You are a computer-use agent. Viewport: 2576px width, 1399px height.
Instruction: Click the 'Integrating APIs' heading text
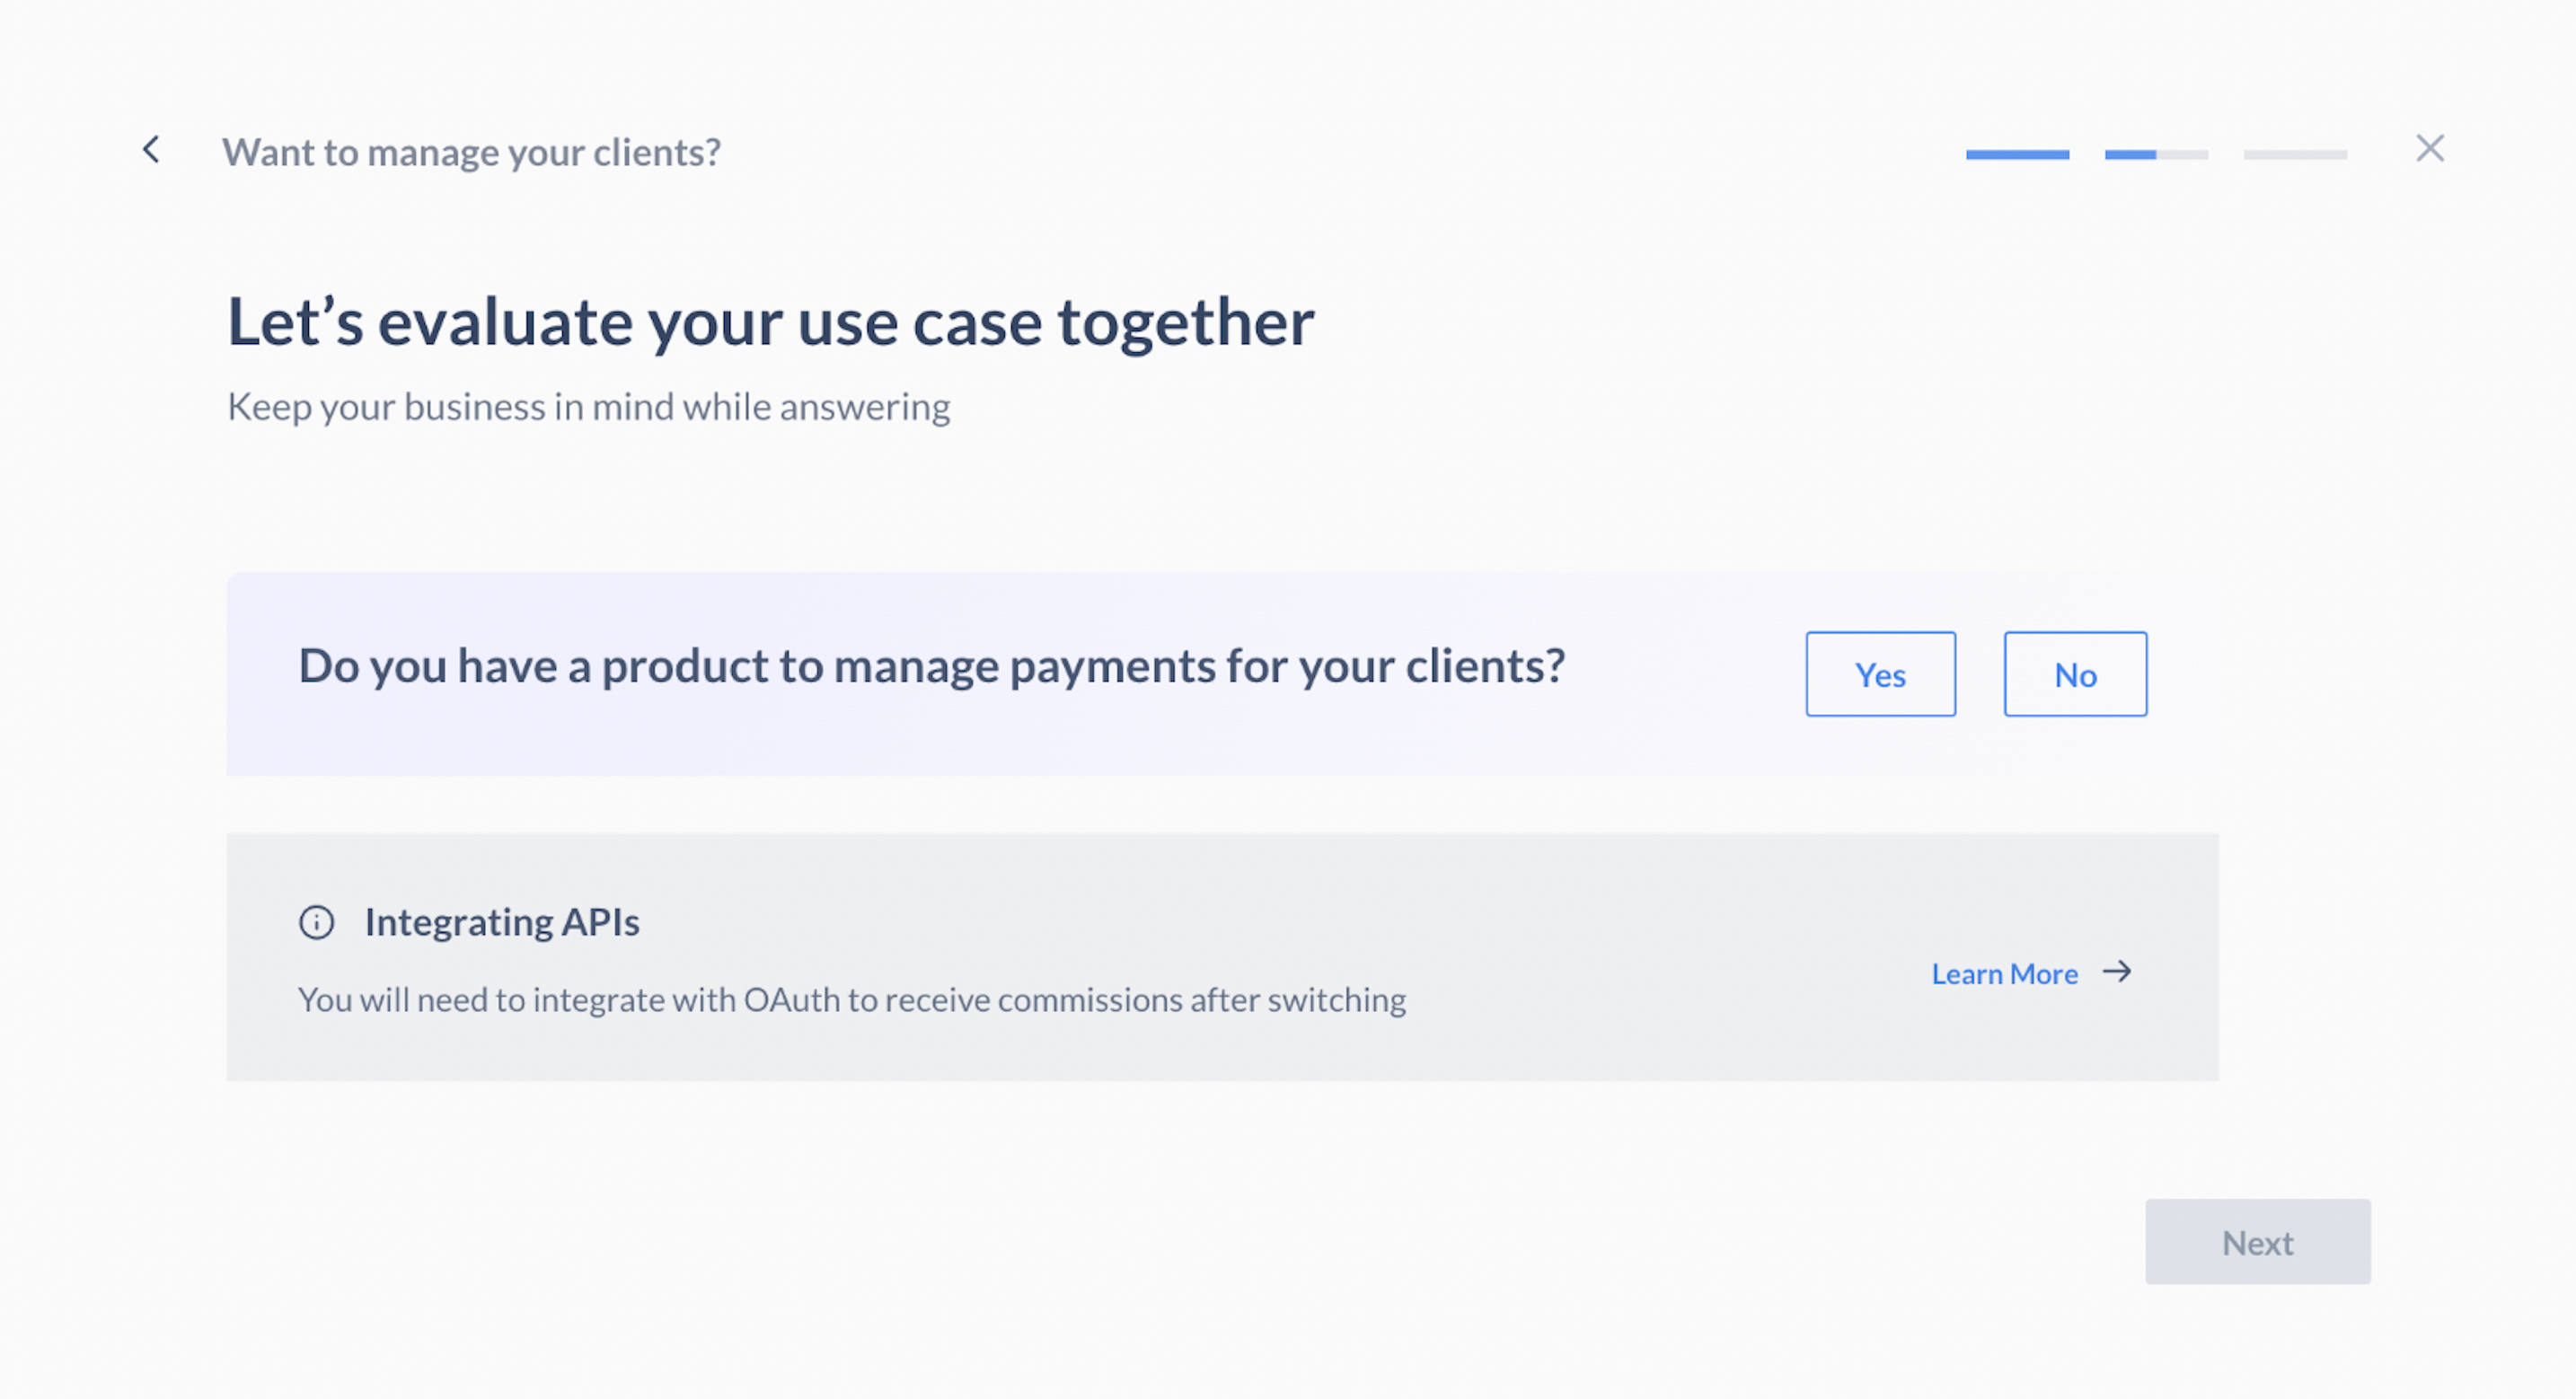[502, 922]
